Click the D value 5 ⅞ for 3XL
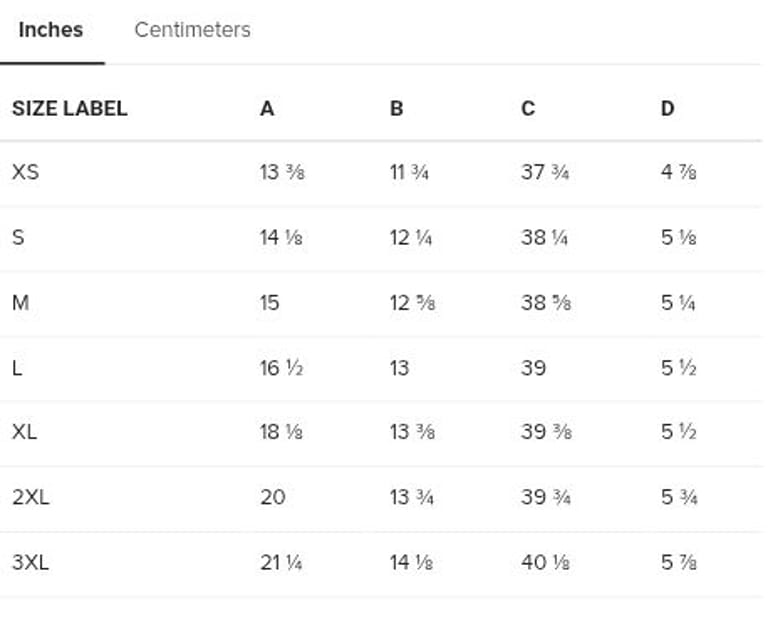The height and width of the screenshot is (640, 768). click(679, 562)
